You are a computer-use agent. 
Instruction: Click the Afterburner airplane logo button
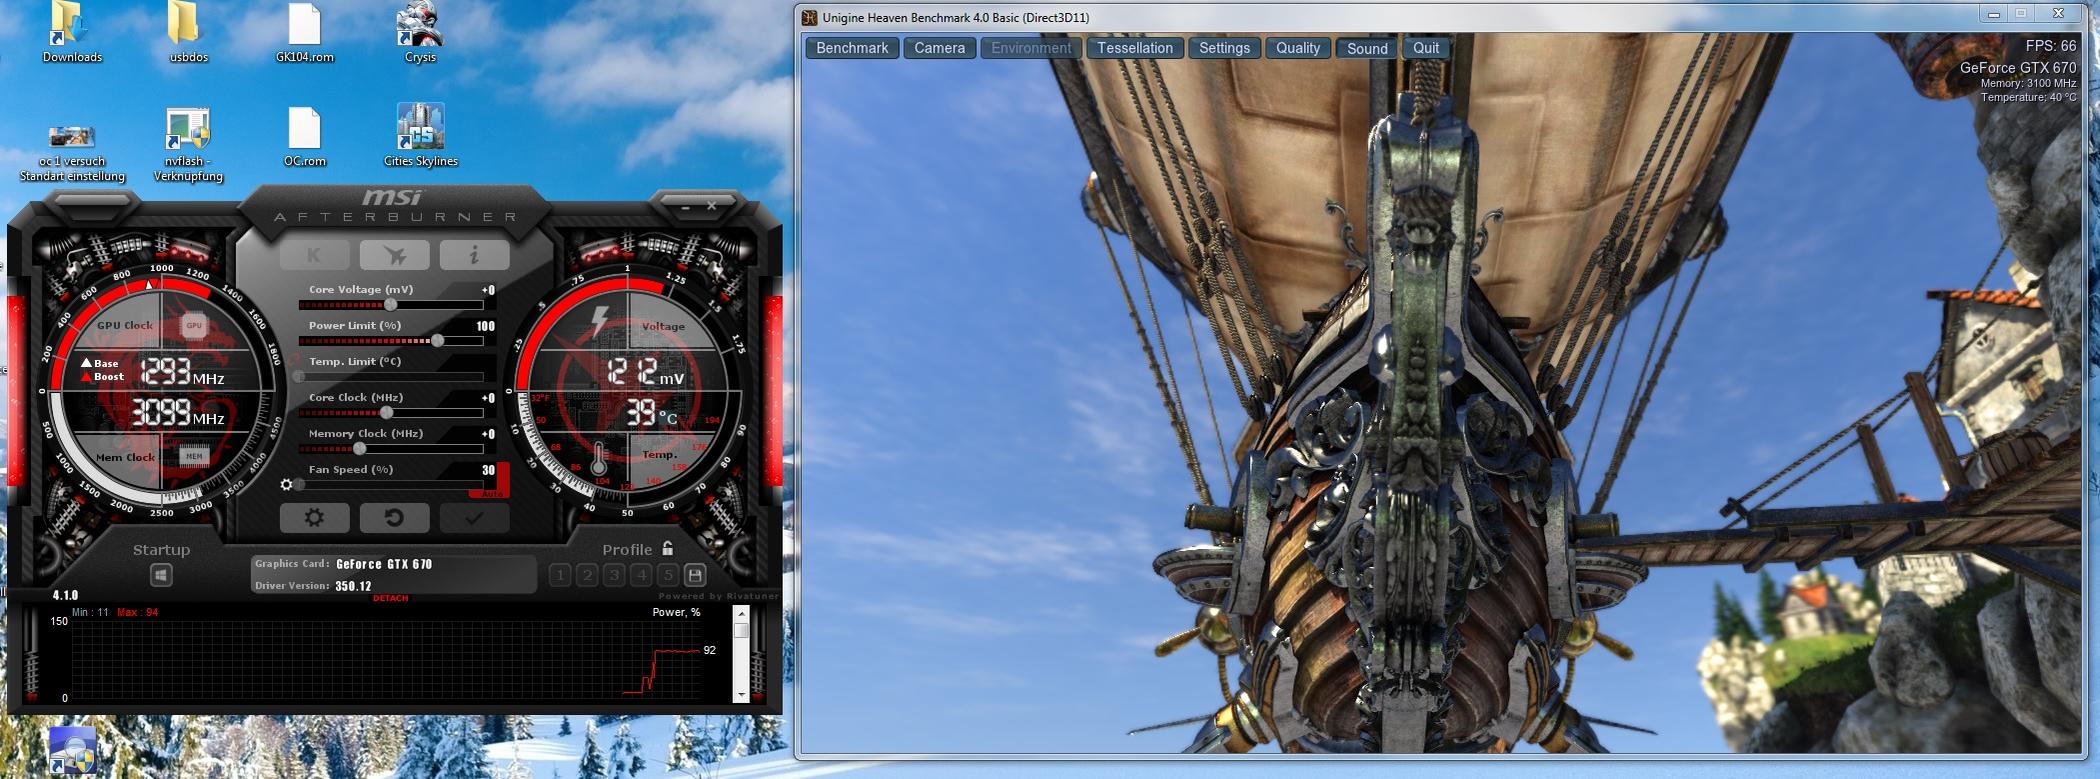tap(394, 255)
